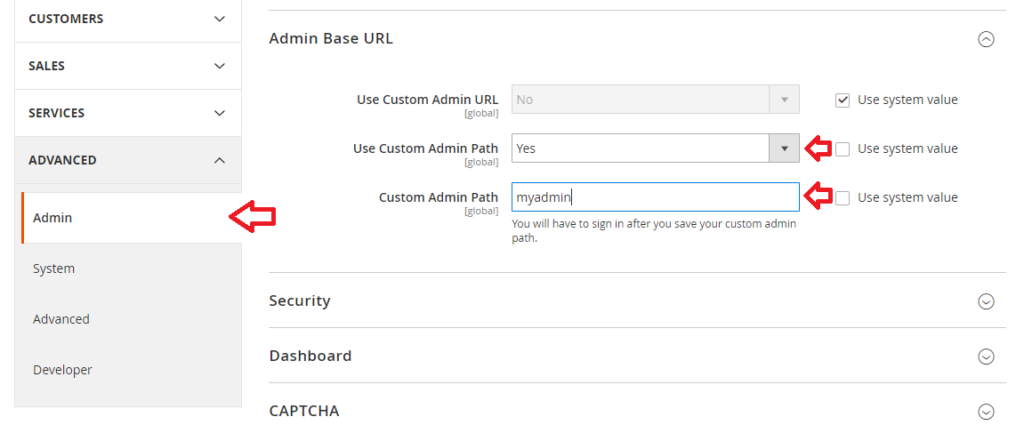1024x441 pixels.
Task: Open the Dashboard section heading
Action: click(310, 355)
